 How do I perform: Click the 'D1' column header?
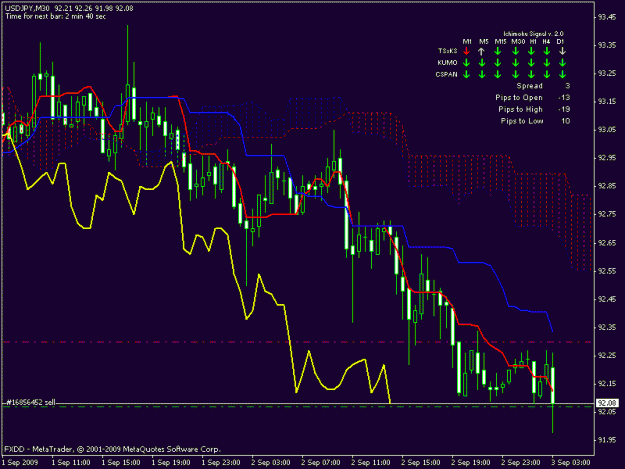coord(560,41)
